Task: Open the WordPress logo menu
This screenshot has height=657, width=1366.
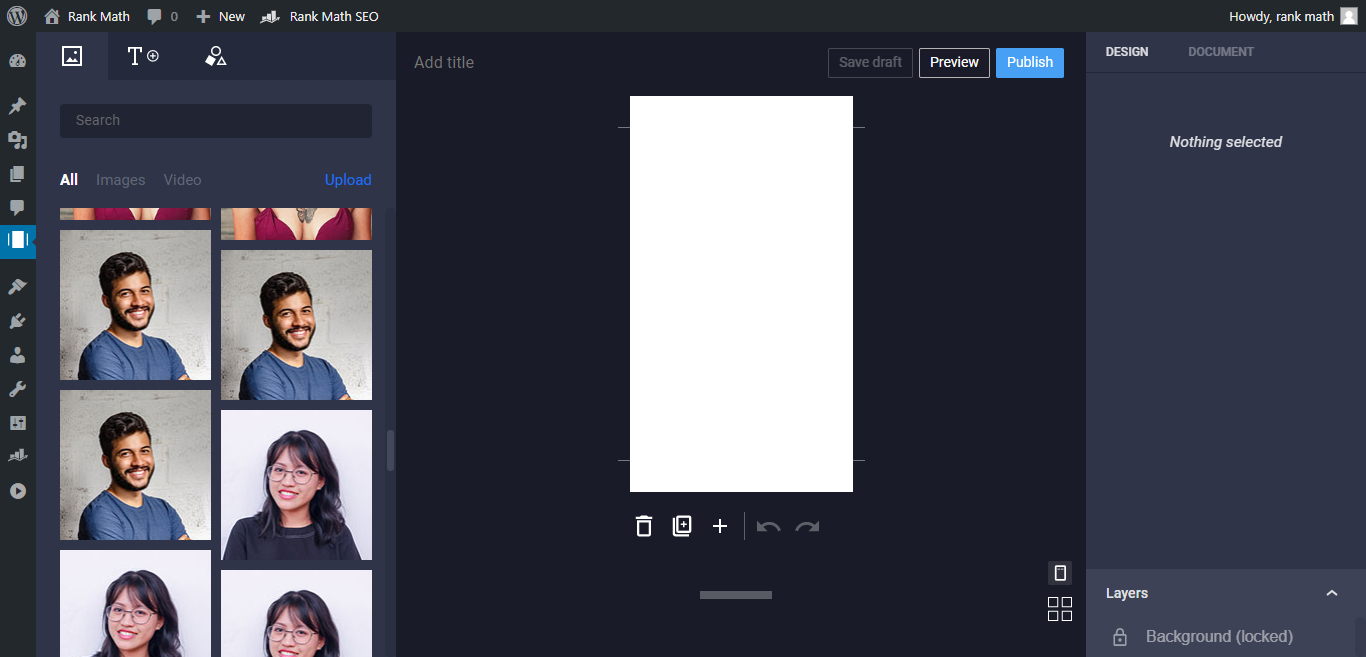Action: [17, 16]
